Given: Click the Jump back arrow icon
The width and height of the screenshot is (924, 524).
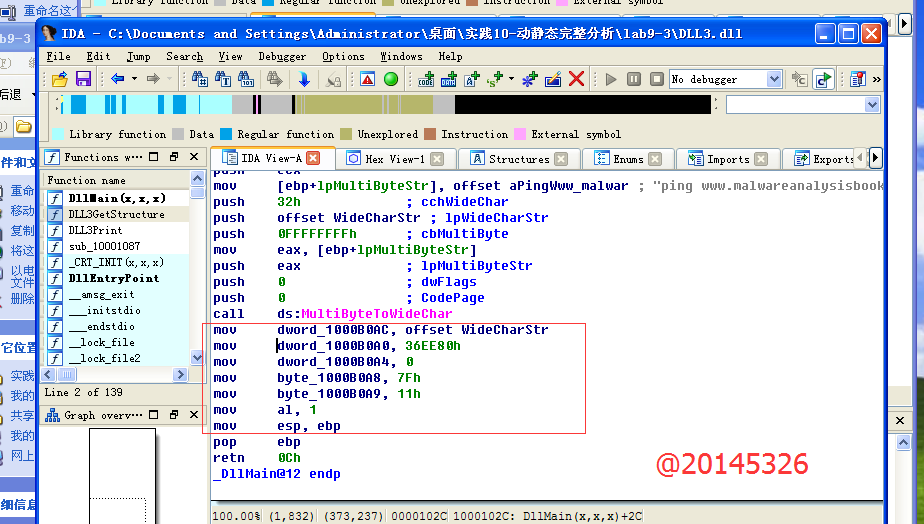Looking at the screenshot, I should [x=118, y=79].
